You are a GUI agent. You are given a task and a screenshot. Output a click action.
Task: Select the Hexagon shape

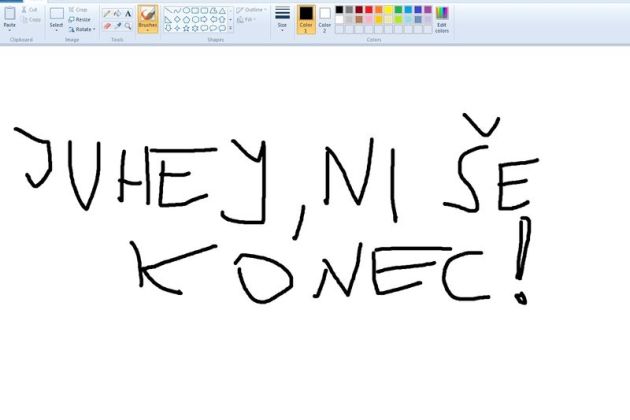pos(195,19)
